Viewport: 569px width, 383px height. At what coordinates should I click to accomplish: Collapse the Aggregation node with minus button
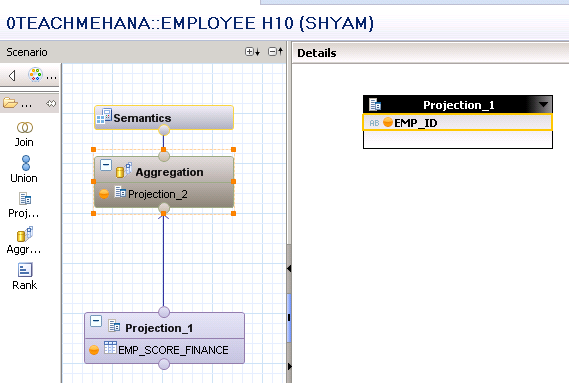click(x=106, y=165)
